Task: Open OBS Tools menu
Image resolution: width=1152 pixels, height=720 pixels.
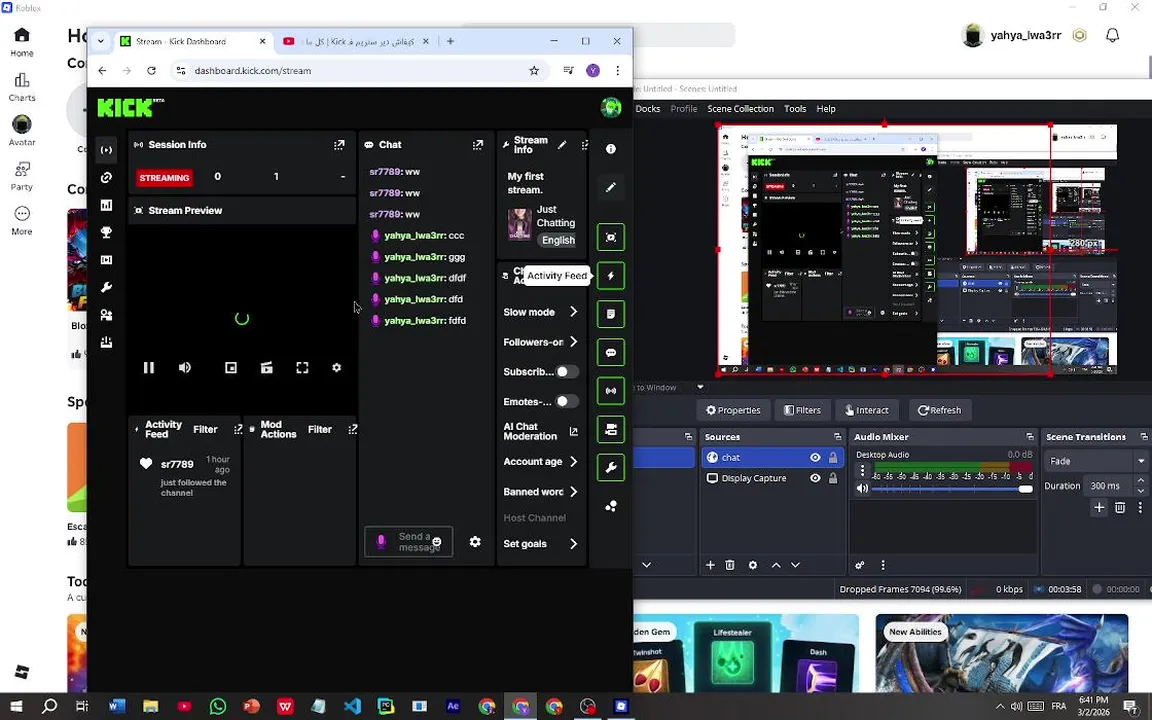Action: pos(795,109)
